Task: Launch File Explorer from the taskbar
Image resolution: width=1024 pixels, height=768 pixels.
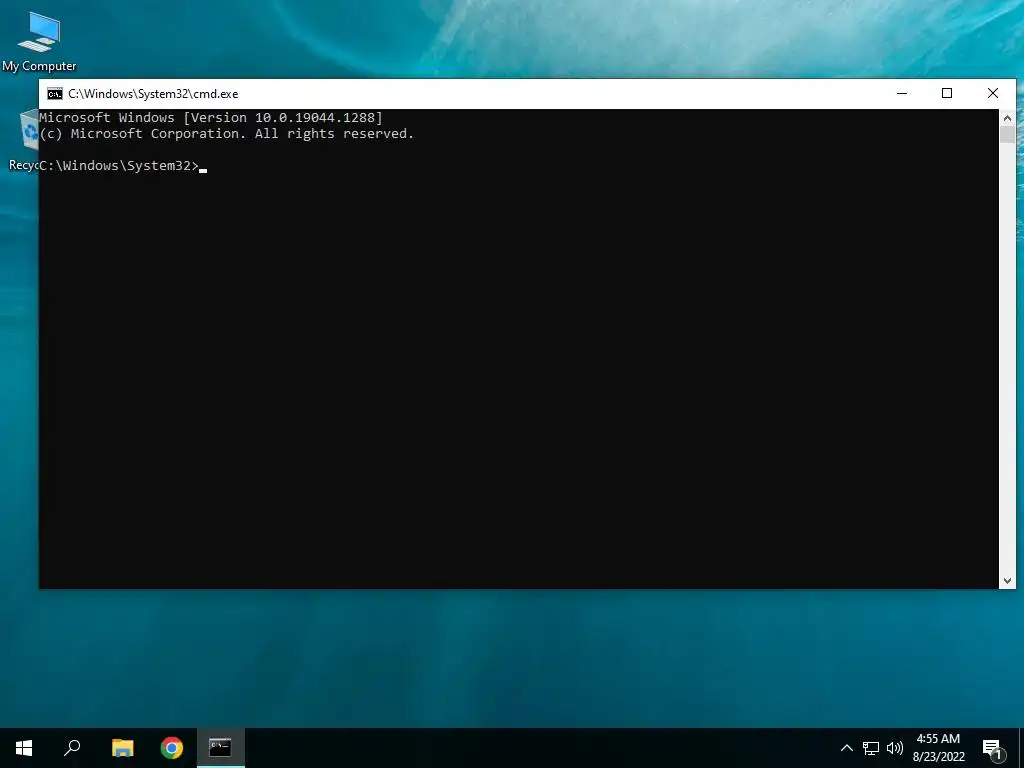Action: [x=122, y=748]
